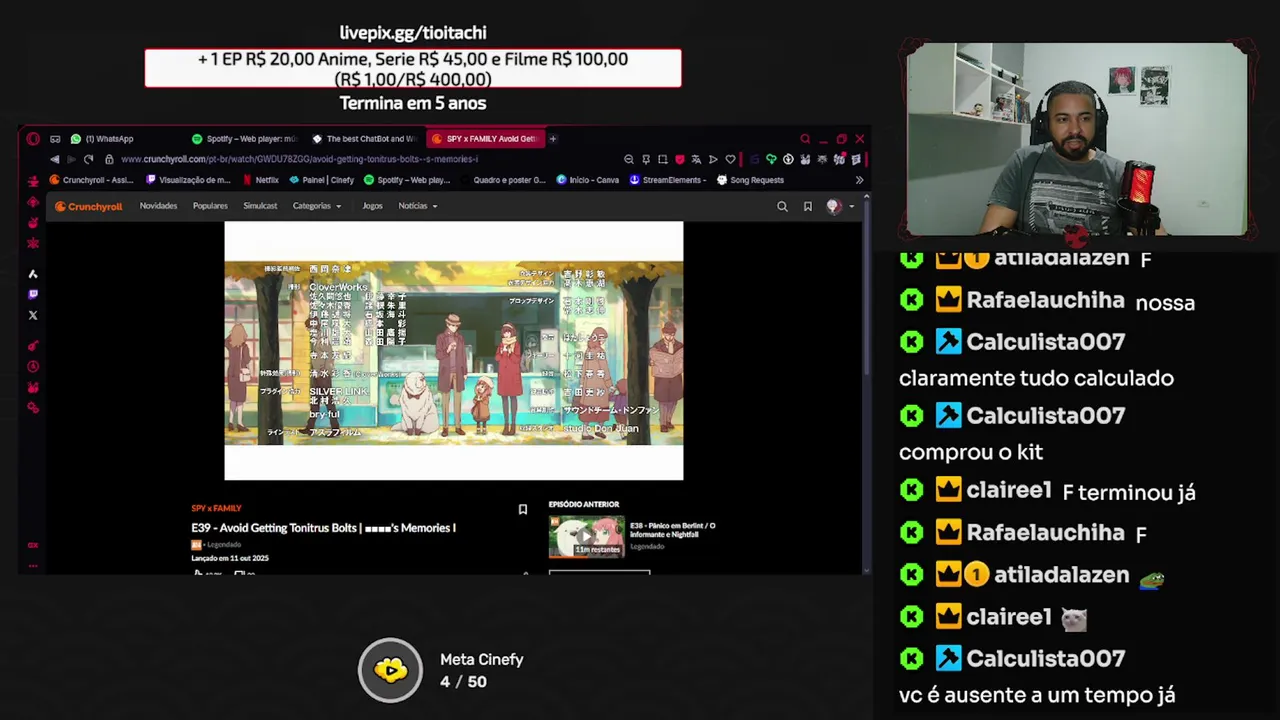The width and height of the screenshot is (1280, 720).
Task: Click the Crunchyroll logo
Action: (88, 206)
